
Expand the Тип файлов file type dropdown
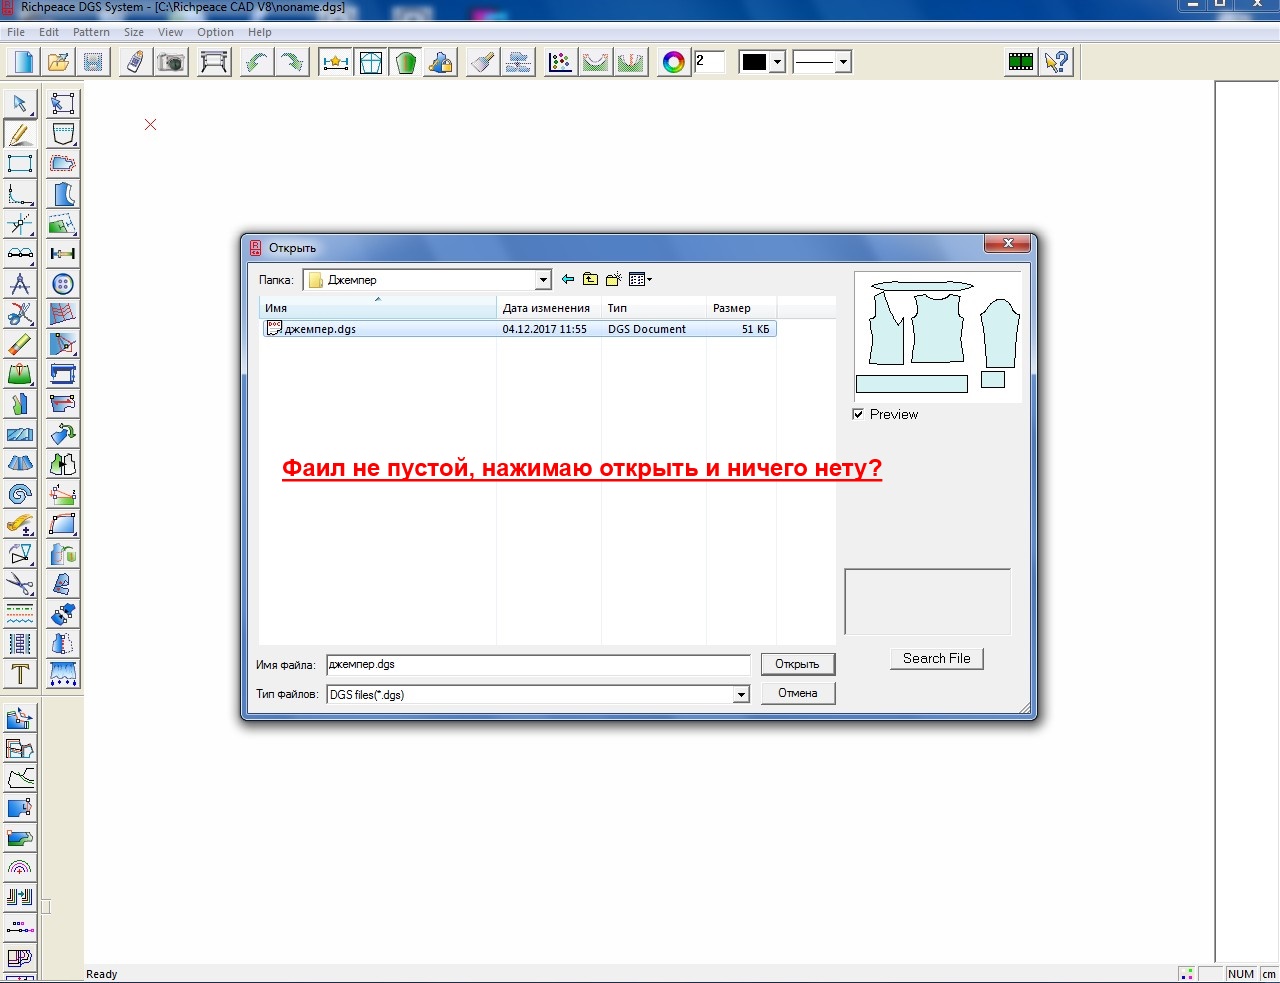(741, 694)
